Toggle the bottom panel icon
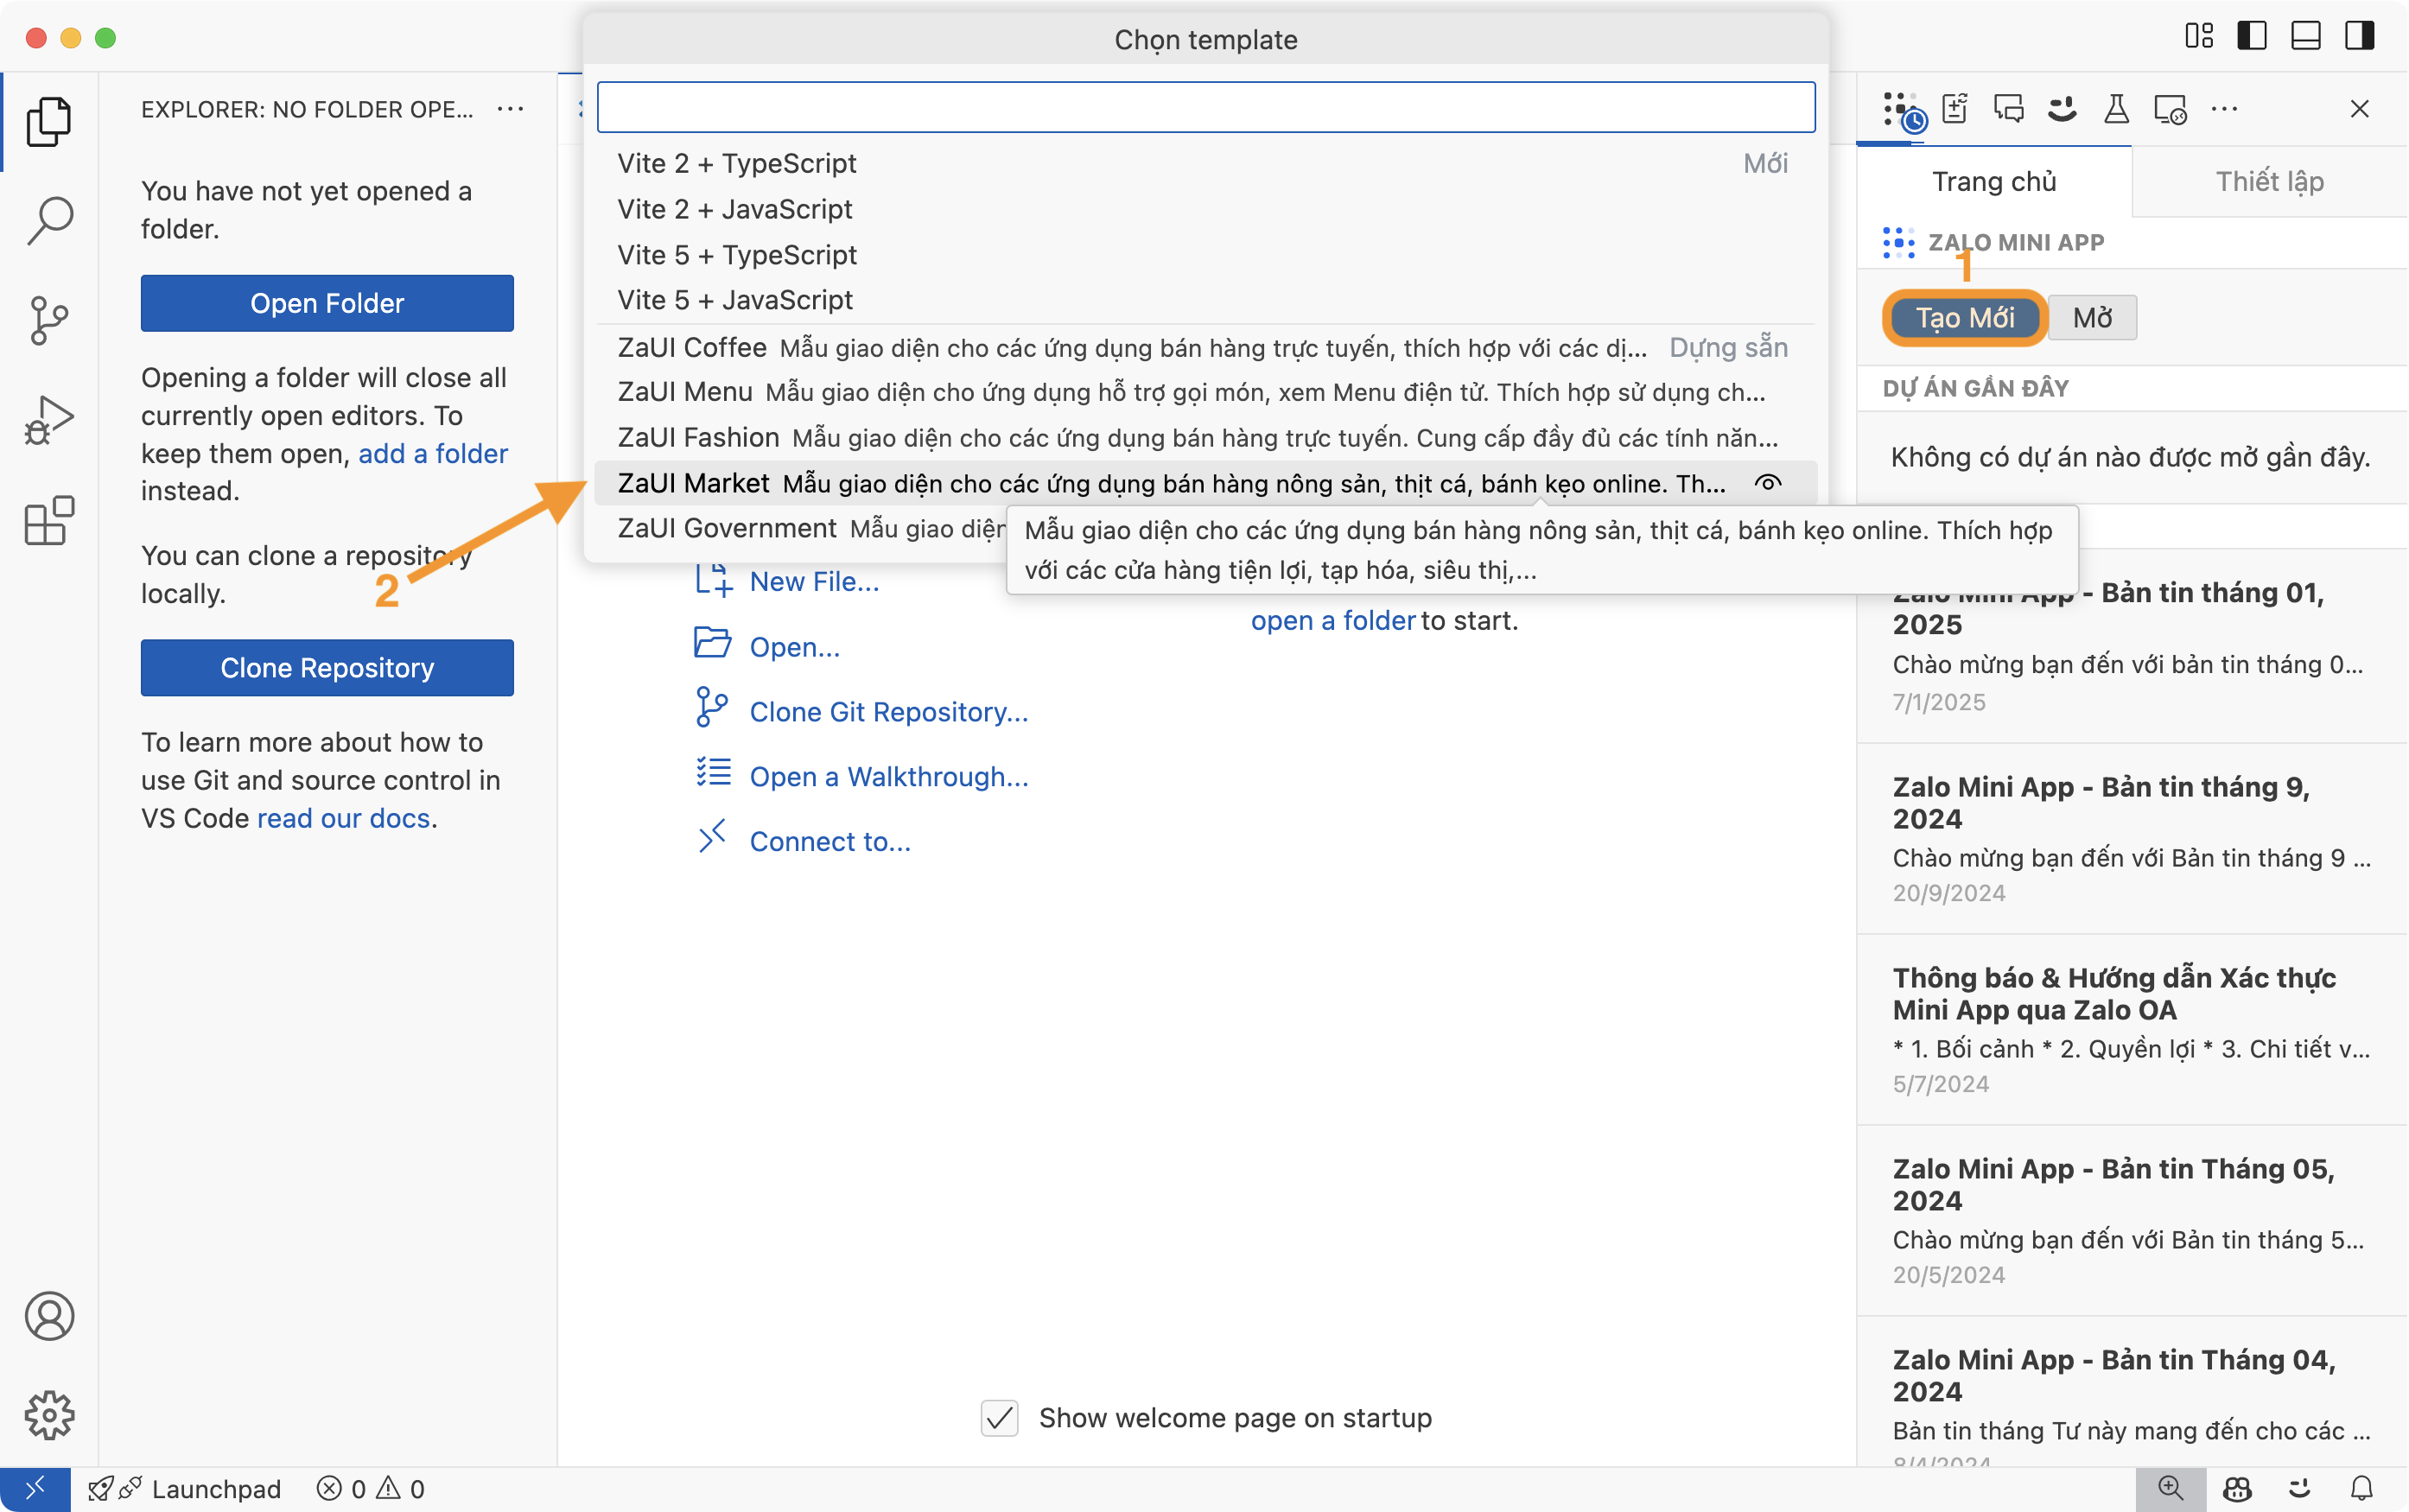 (x=2306, y=37)
